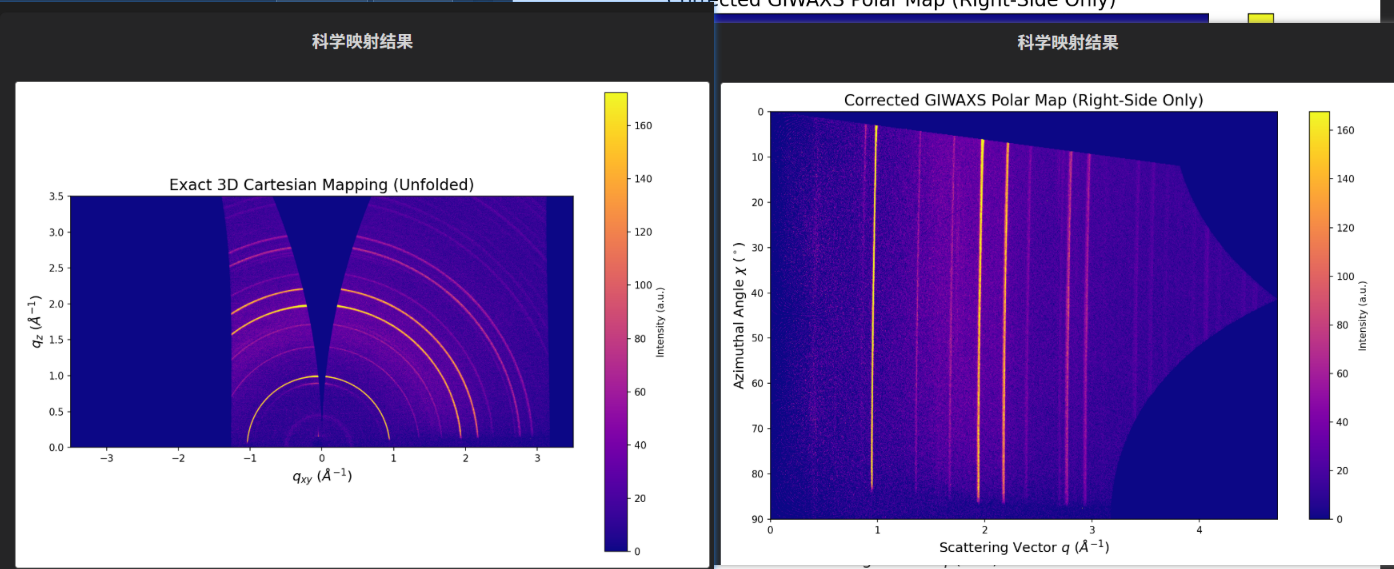The height and width of the screenshot is (569, 1394).
Task: Click the Scattering Vector q axis label
Action: click(x=1023, y=547)
